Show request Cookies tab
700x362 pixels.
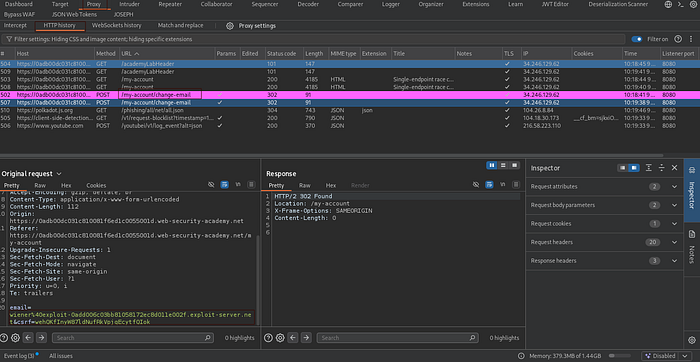[96, 185]
